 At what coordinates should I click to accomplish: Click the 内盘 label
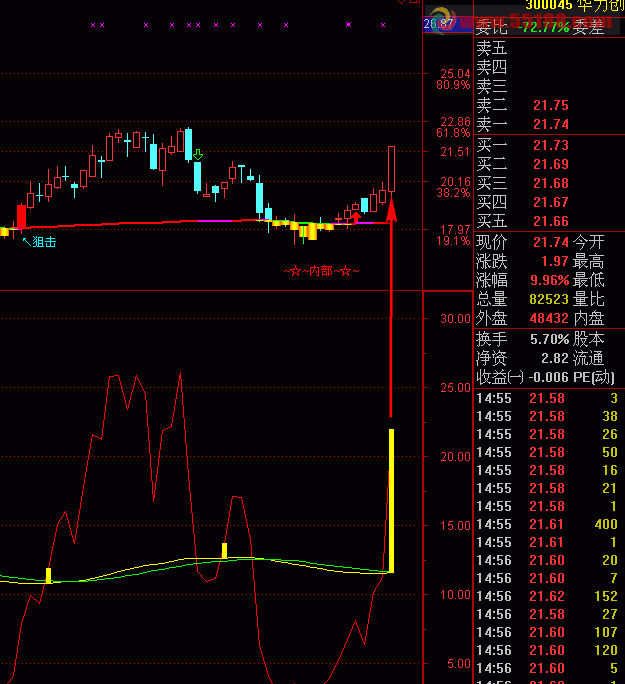[x=588, y=318]
